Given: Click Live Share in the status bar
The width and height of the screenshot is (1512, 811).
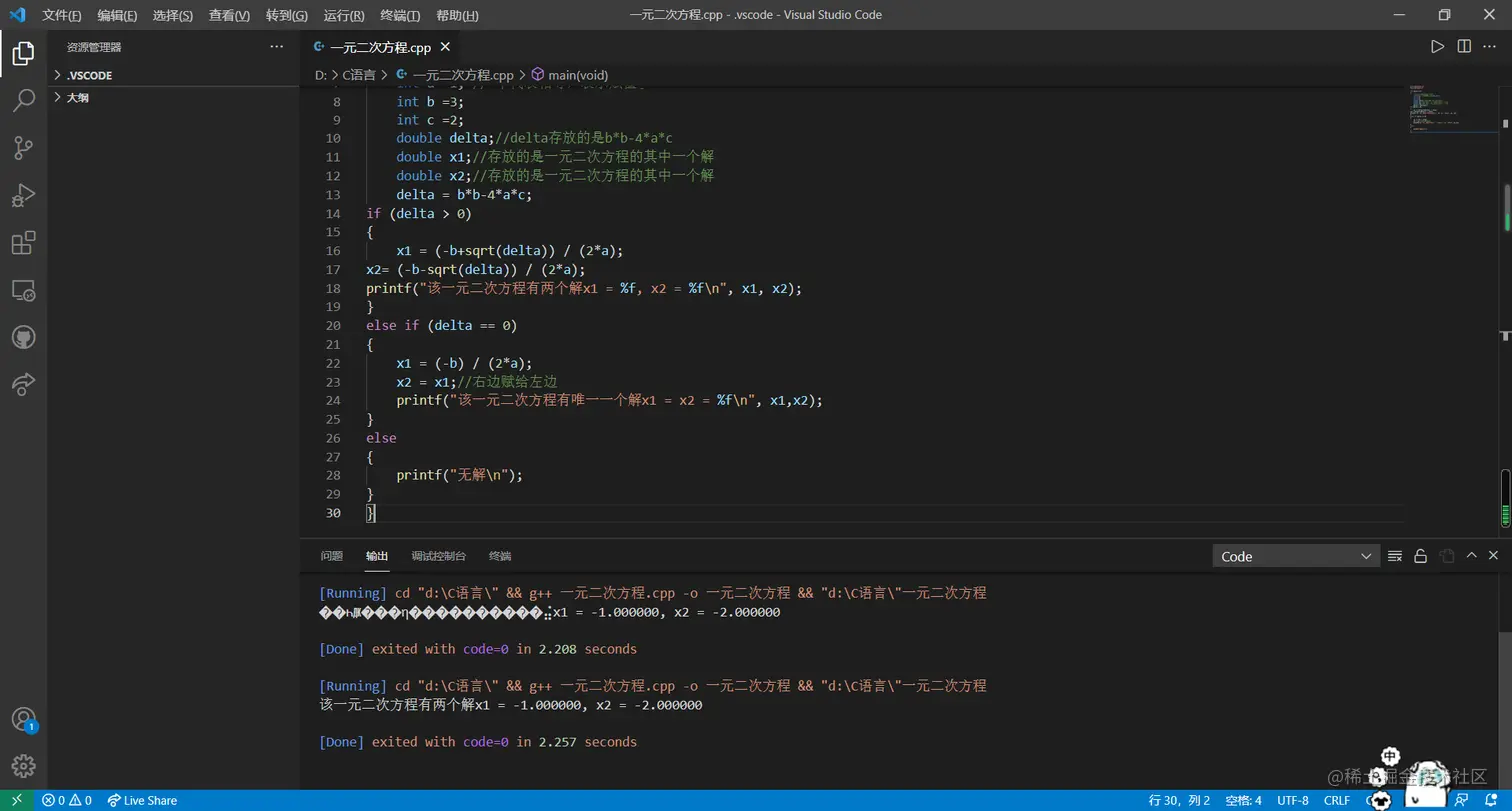Looking at the screenshot, I should [142, 800].
